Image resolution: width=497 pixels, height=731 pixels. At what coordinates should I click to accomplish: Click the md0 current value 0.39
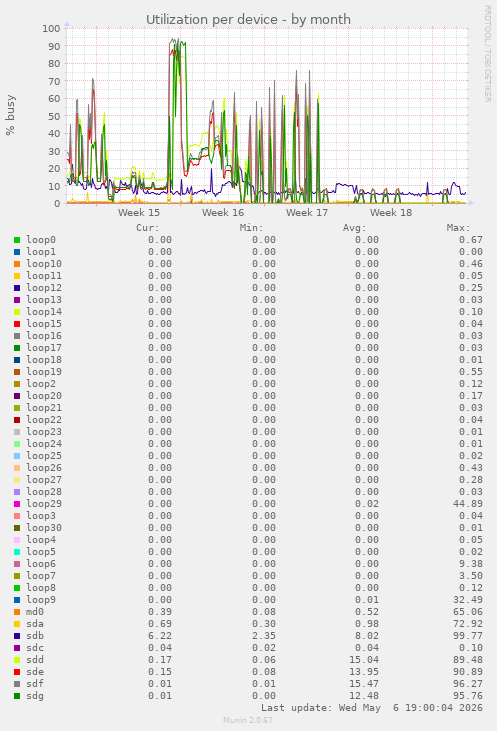click(x=160, y=612)
